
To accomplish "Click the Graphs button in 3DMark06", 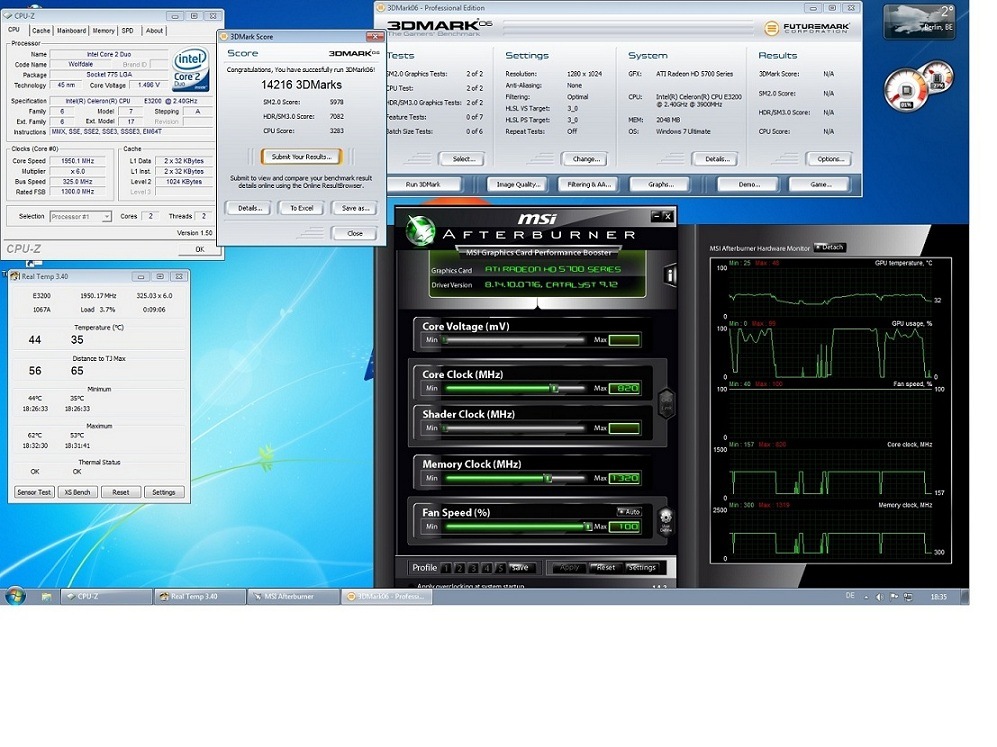I will (661, 184).
